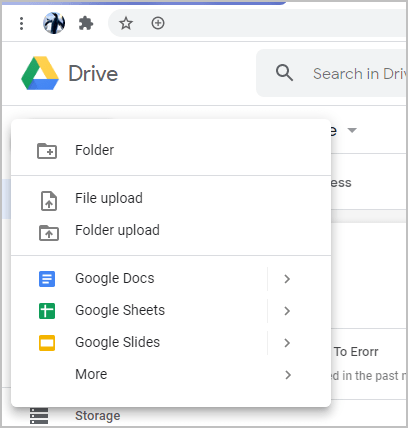Open the browser three-dot menu
This screenshot has height=428, width=408.
click(x=22, y=23)
